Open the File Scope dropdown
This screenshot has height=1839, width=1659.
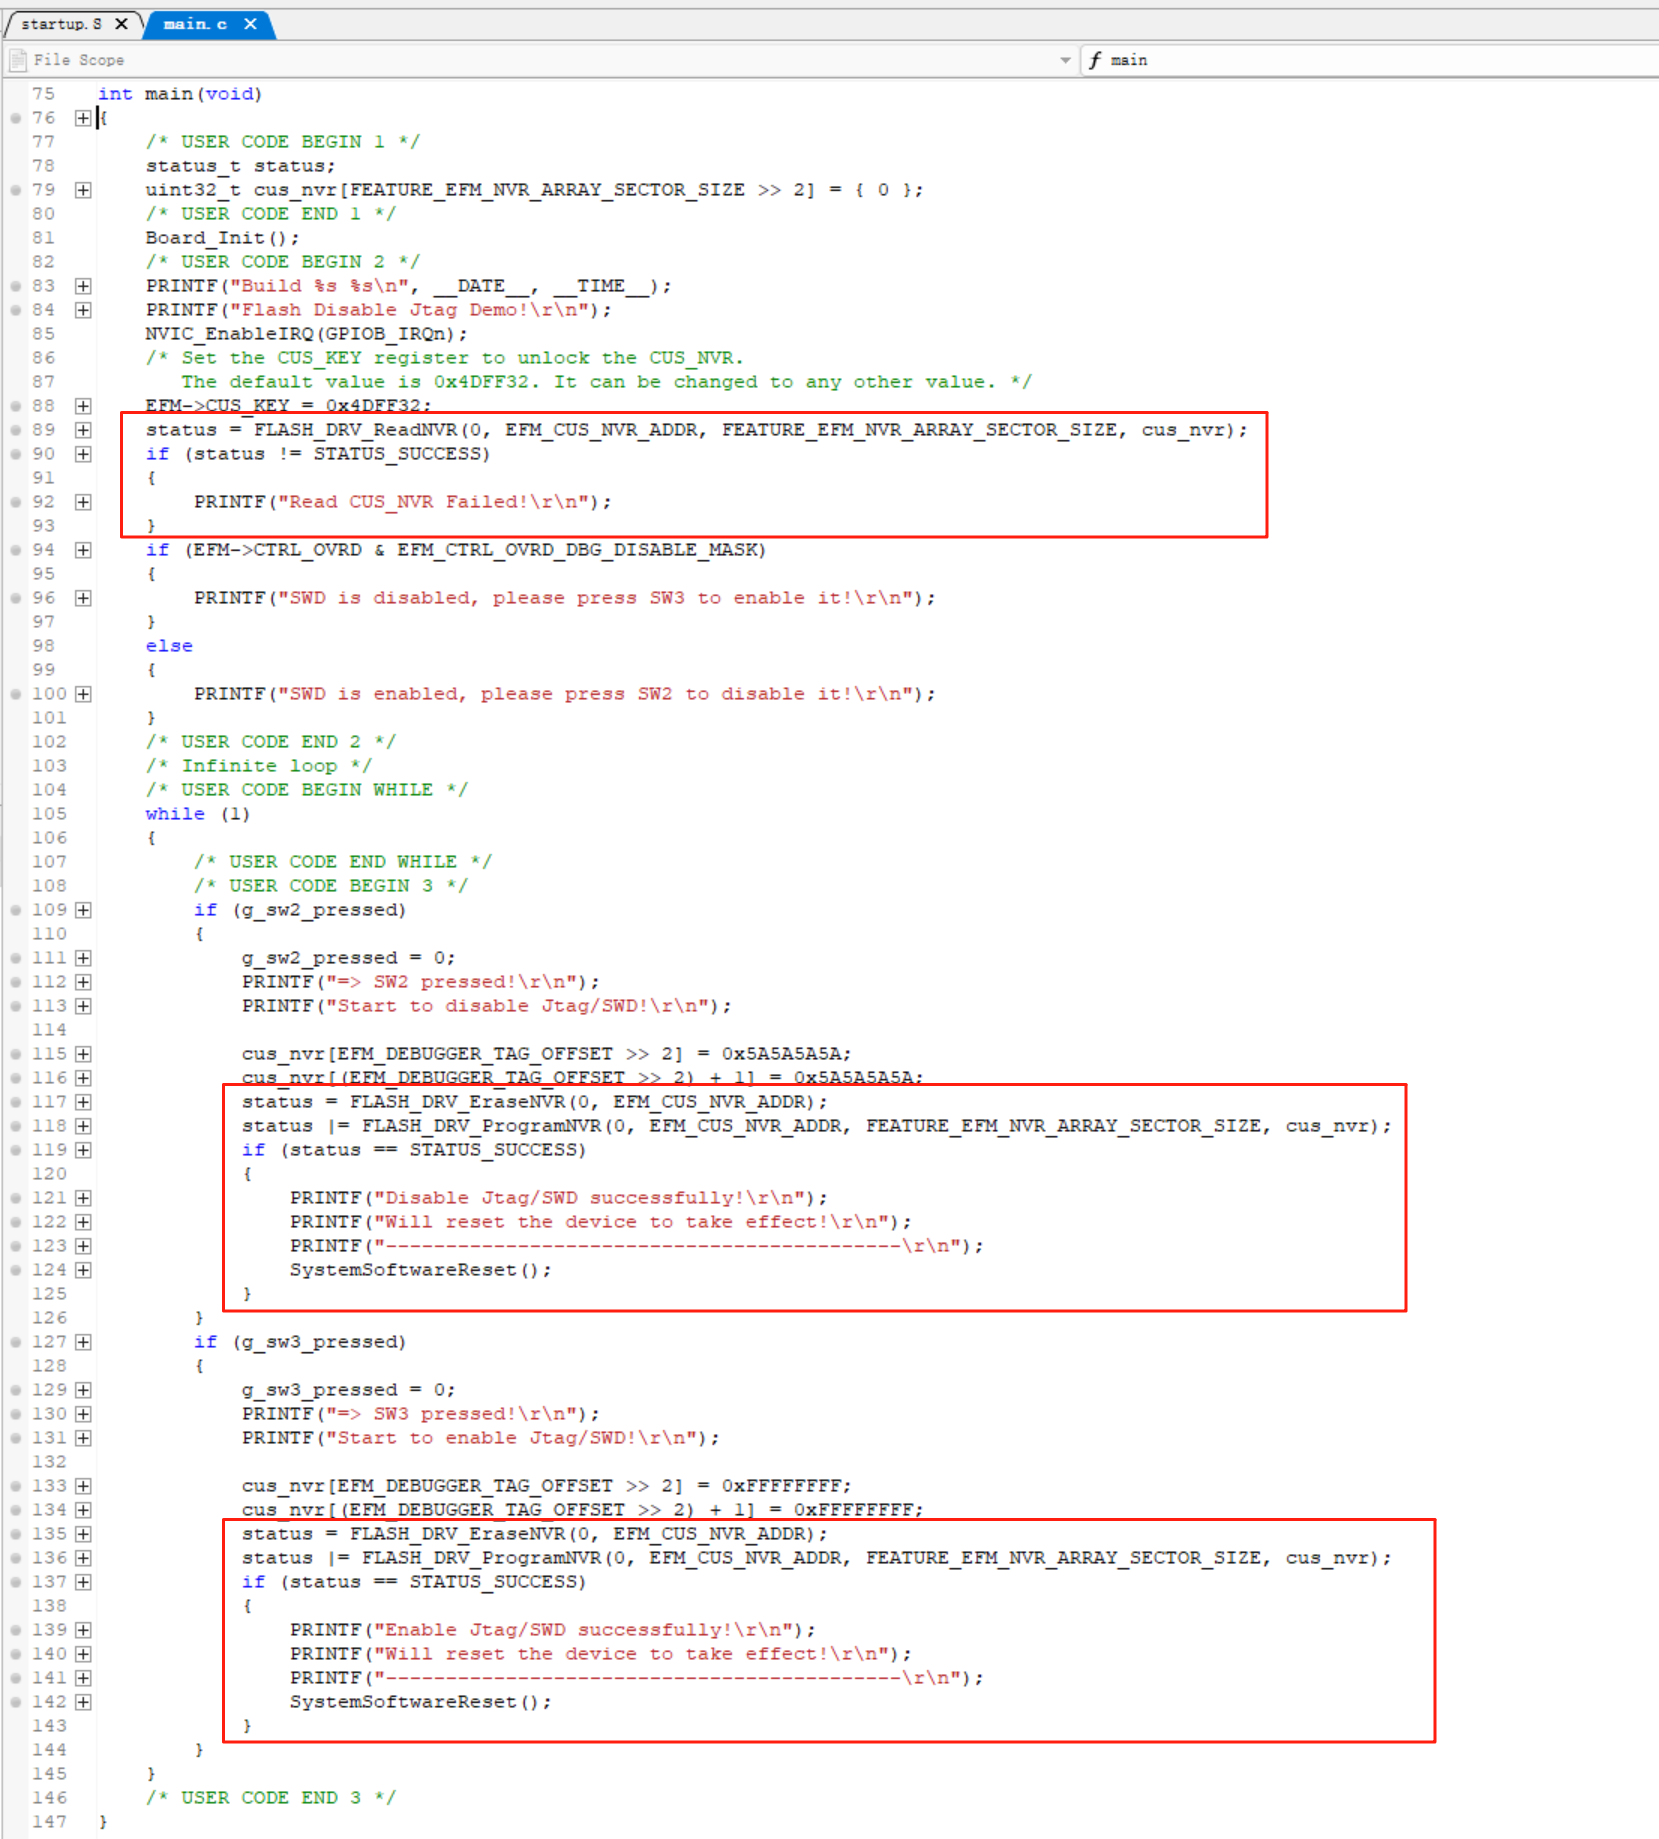(x=1065, y=60)
